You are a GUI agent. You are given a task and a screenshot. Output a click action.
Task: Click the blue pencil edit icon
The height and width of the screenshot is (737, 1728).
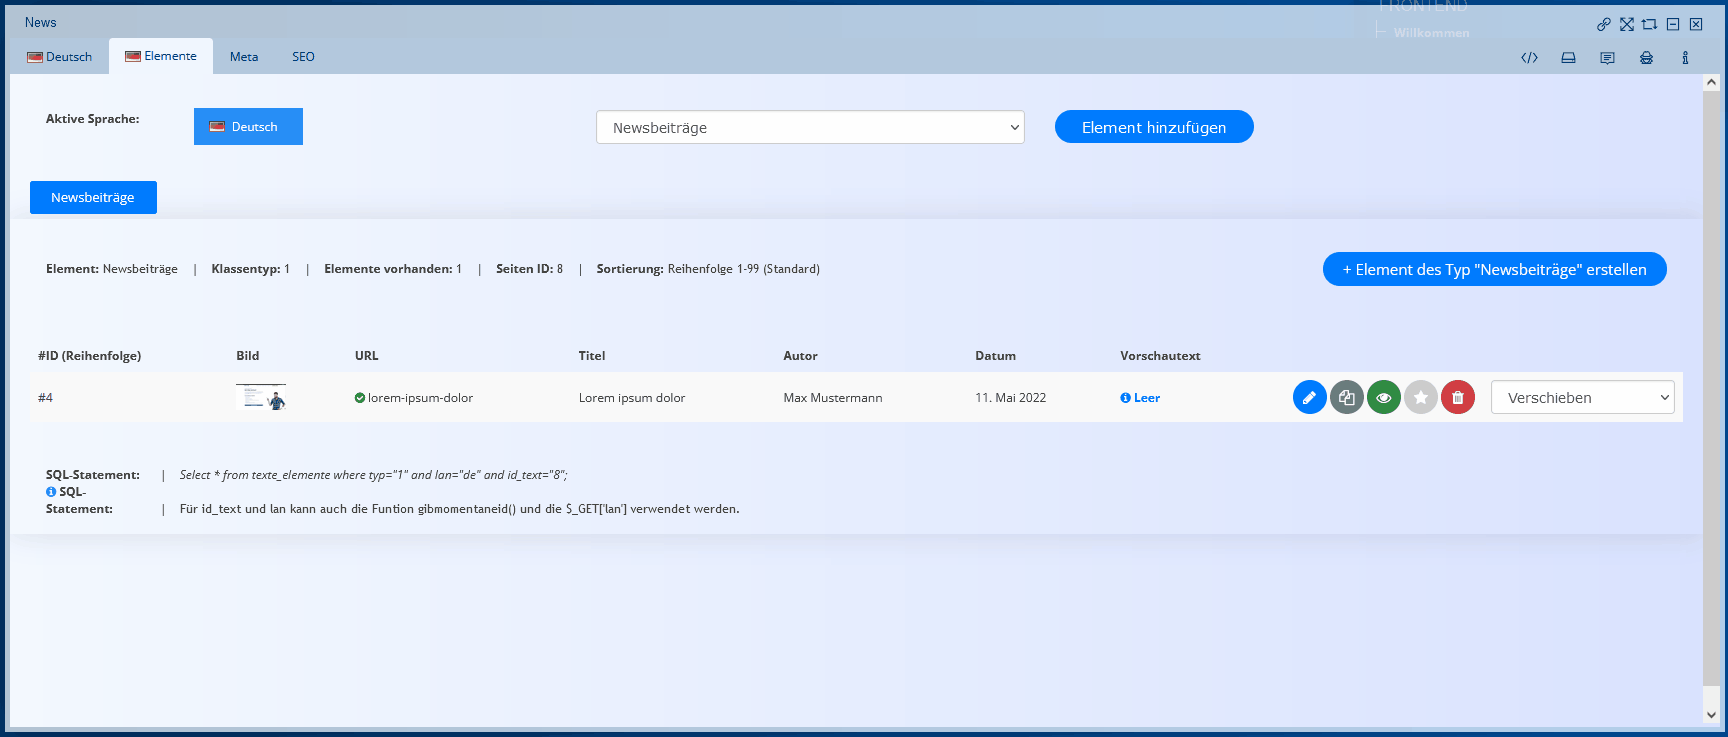click(x=1309, y=397)
